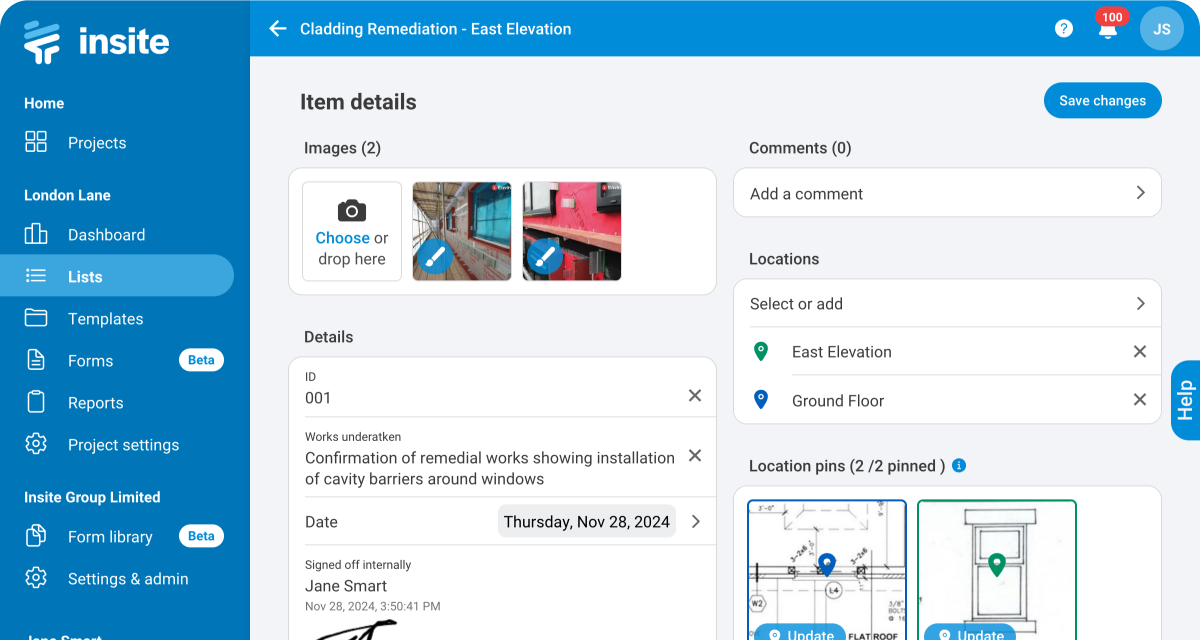Open the help question mark icon
The image size is (1200, 640).
pyautogui.click(x=1063, y=28)
